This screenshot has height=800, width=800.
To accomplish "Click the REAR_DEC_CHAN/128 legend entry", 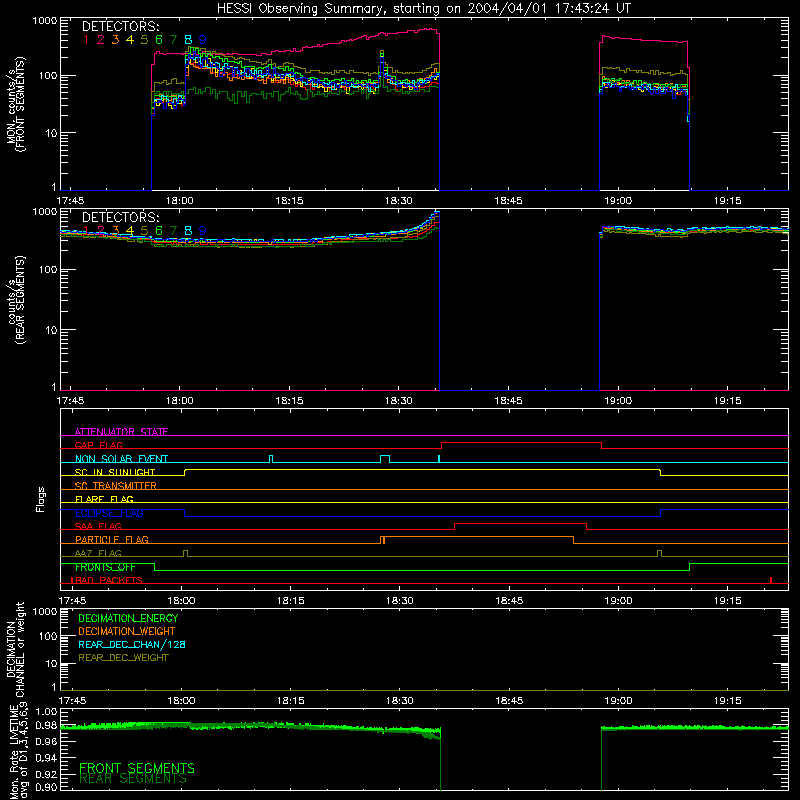I will pos(132,644).
